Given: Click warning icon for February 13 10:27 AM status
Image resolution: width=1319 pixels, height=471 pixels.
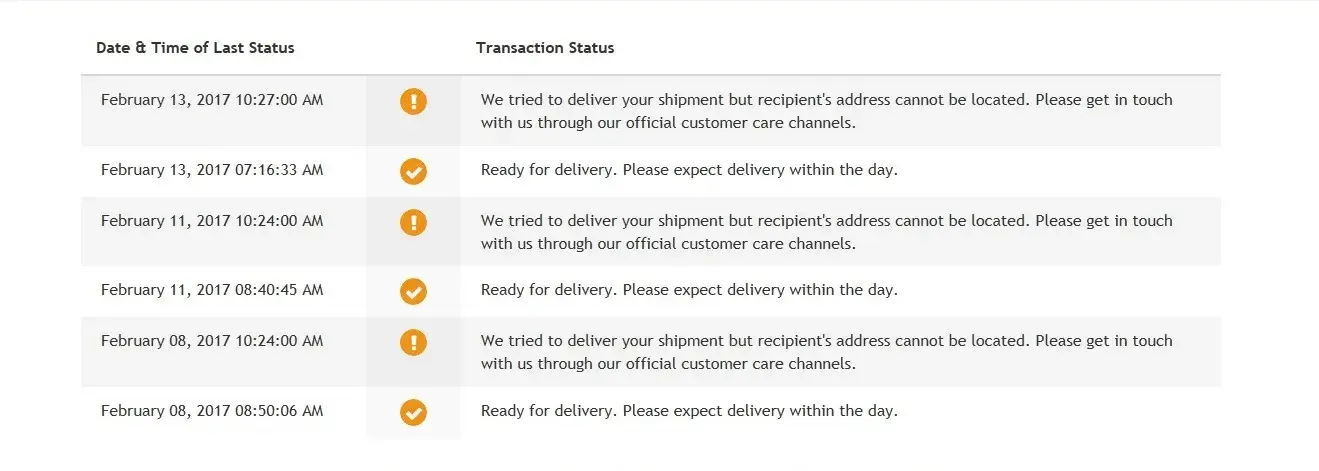Looking at the screenshot, I should (x=413, y=101).
